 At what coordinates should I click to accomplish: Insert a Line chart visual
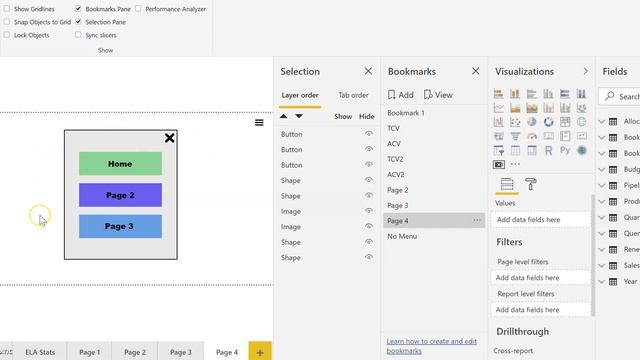[x=498, y=108]
